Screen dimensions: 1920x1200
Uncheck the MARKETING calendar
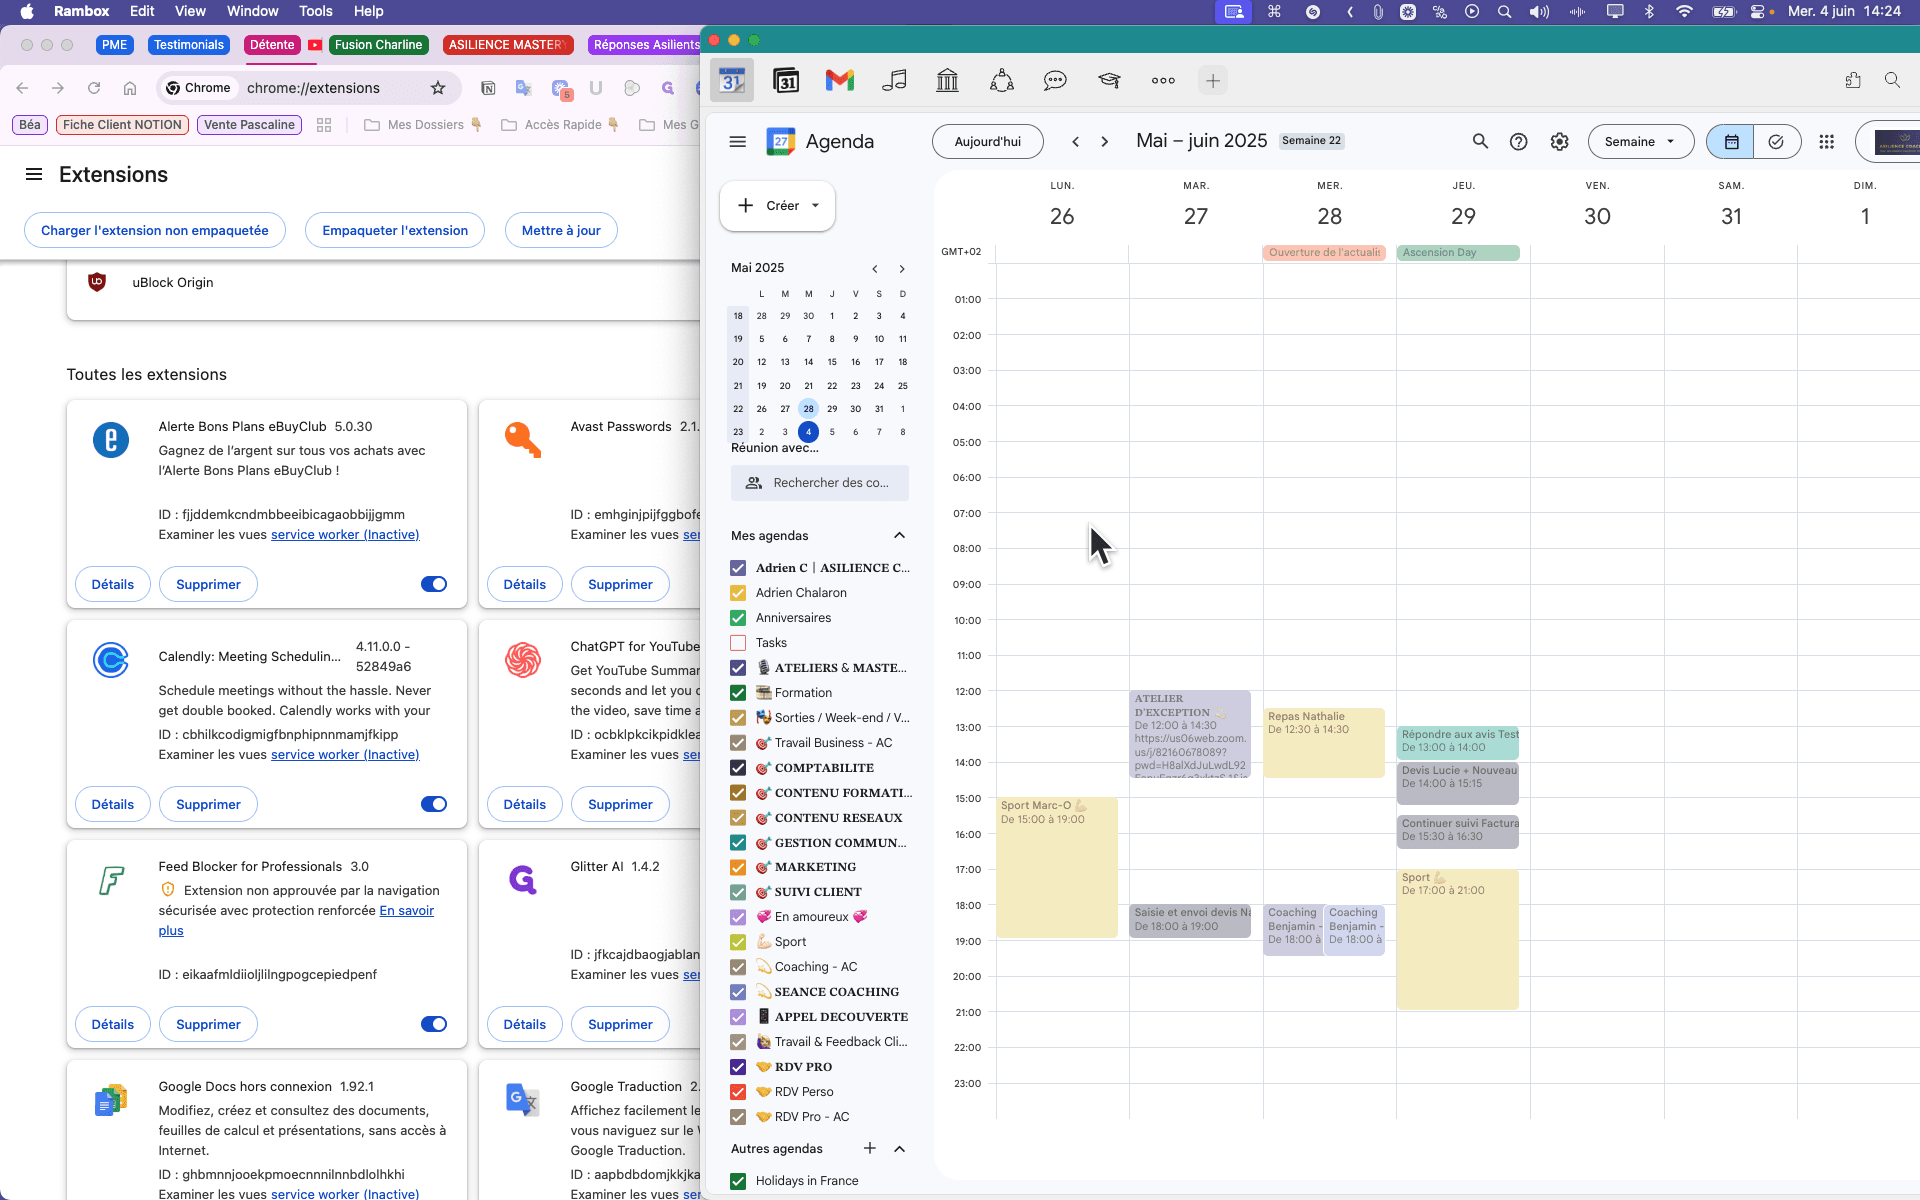[738, 867]
